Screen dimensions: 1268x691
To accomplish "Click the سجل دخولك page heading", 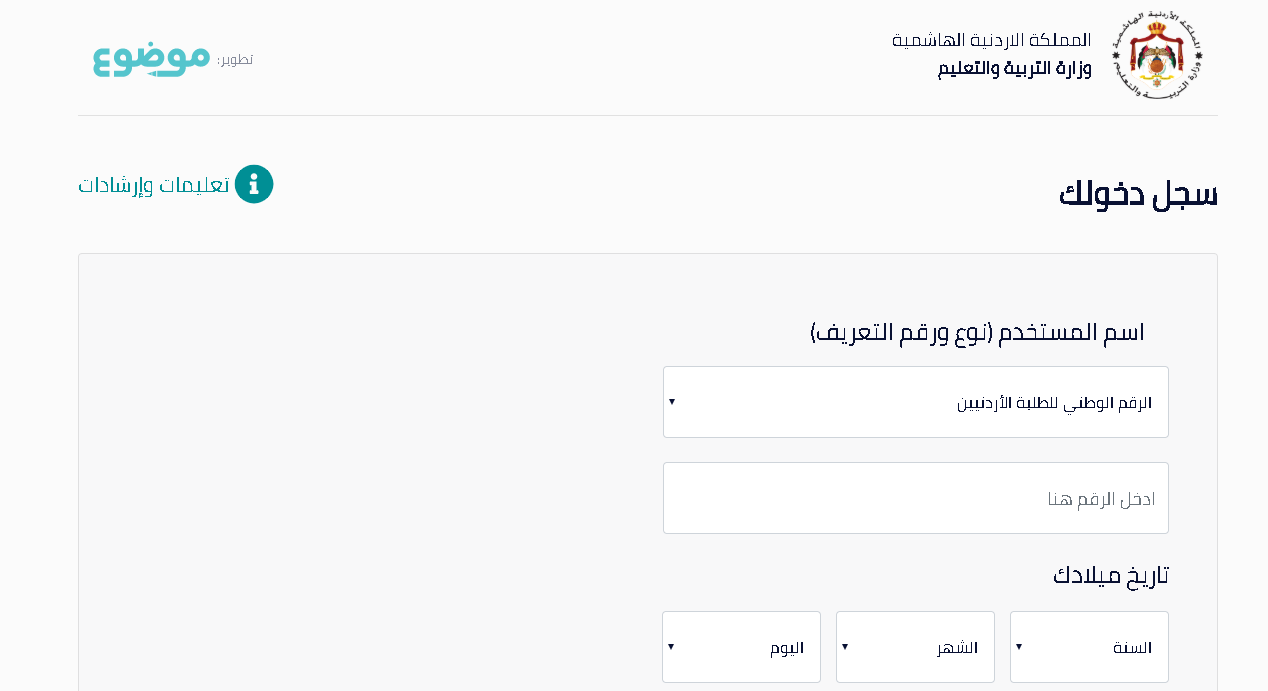I will (1138, 194).
